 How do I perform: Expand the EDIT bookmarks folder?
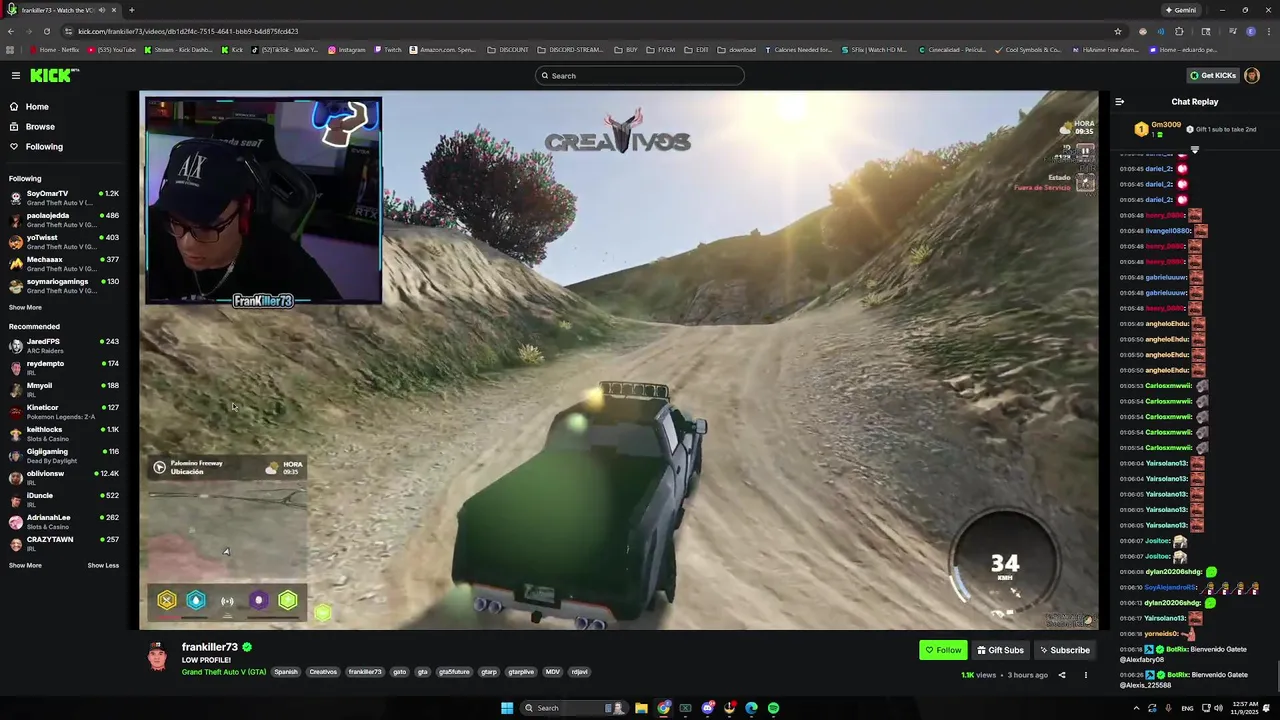[697, 50]
